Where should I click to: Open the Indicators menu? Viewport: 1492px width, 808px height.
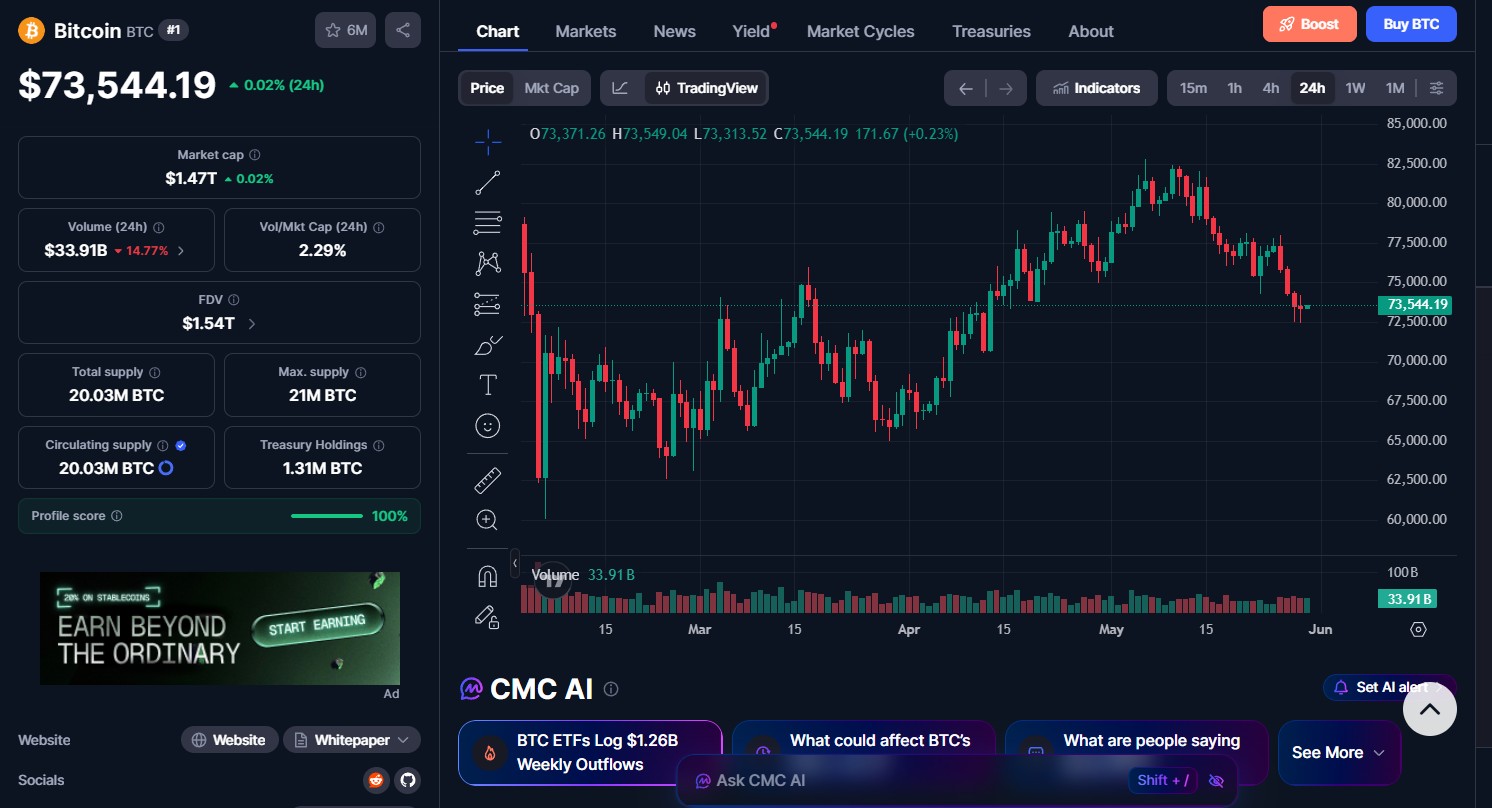pos(1097,88)
